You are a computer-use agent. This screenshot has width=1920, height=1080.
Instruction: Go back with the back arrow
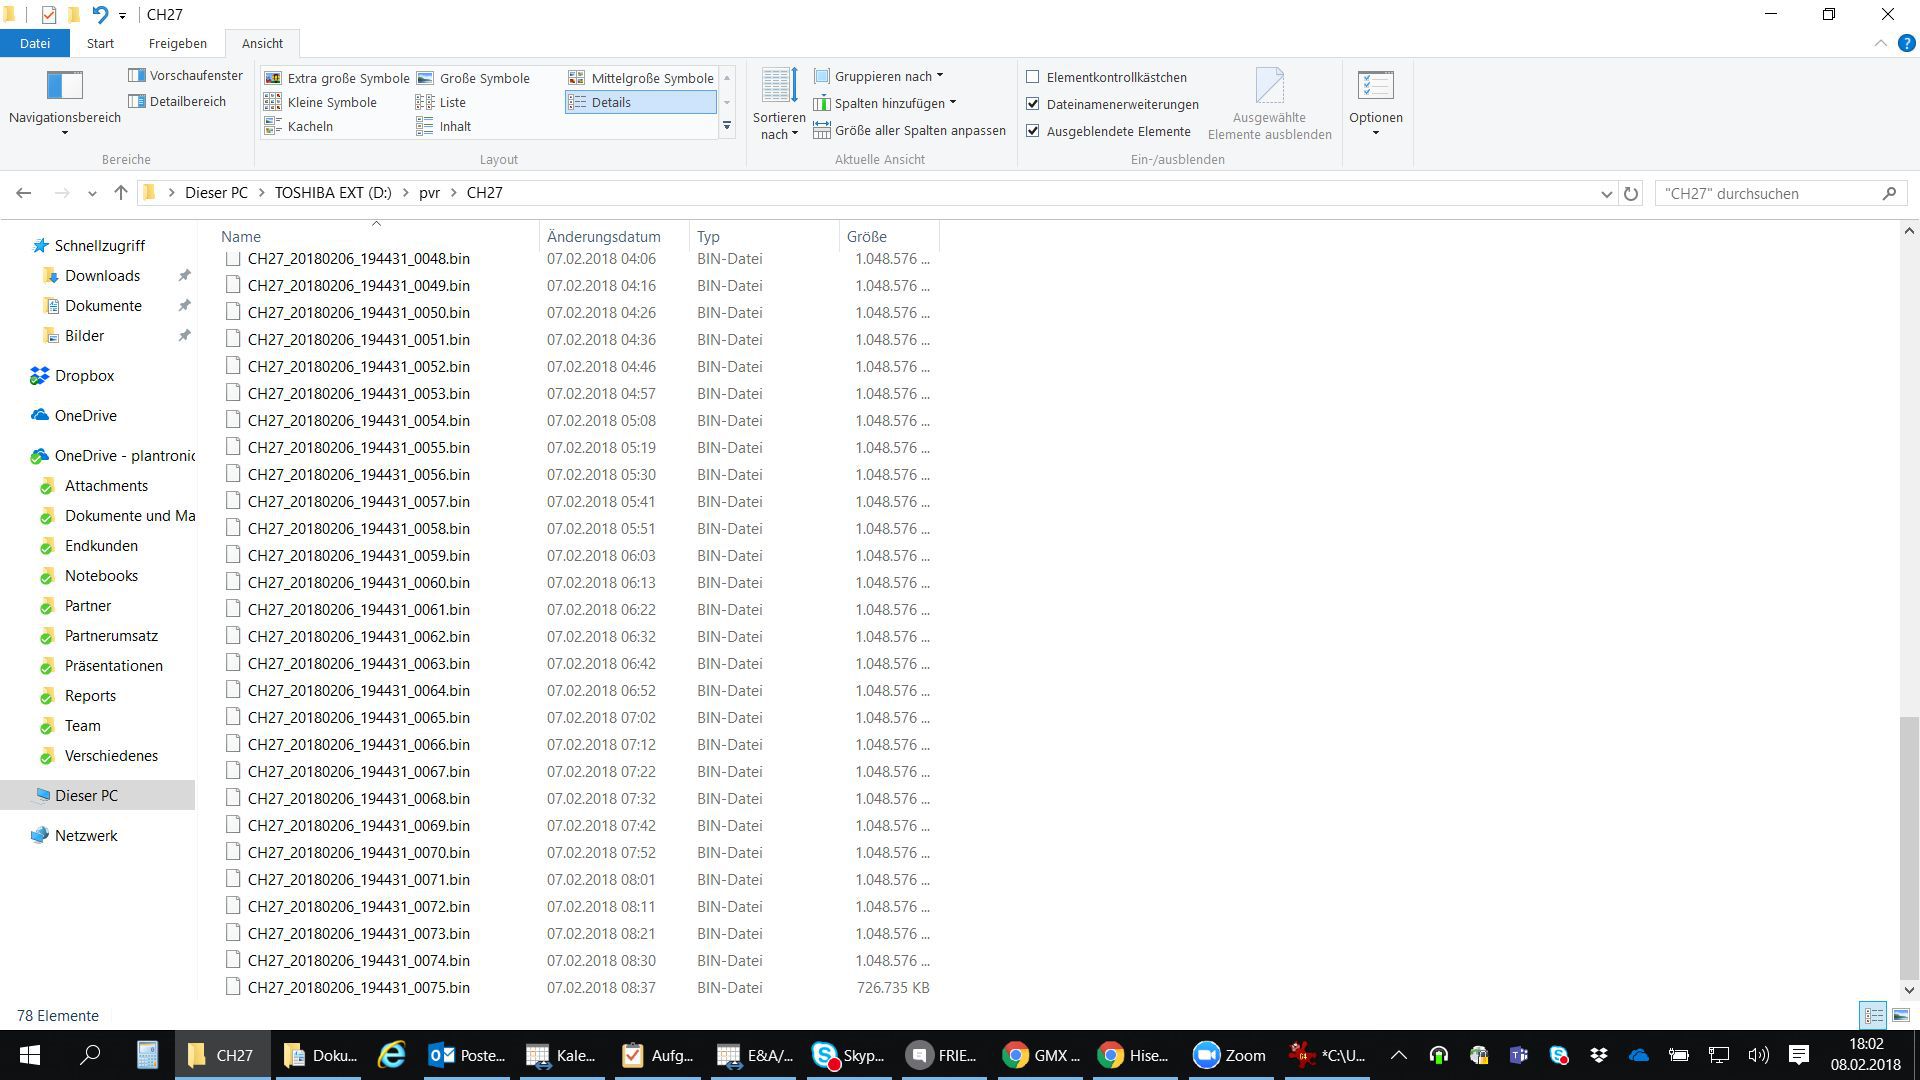[x=24, y=193]
